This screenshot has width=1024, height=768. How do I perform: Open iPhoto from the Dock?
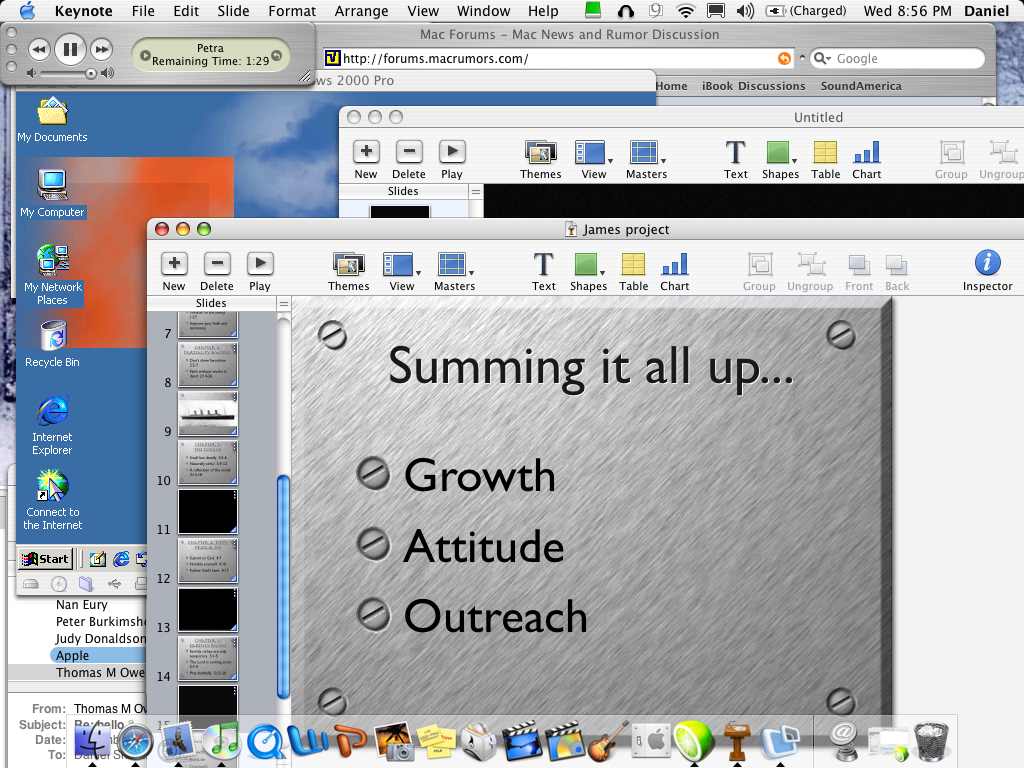[394, 742]
